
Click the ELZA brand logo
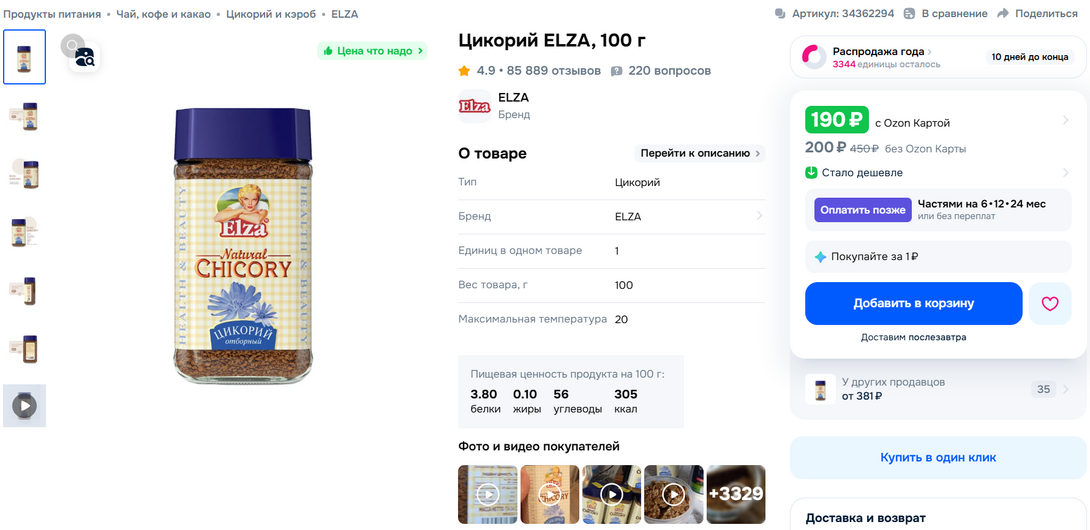(474, 105)
